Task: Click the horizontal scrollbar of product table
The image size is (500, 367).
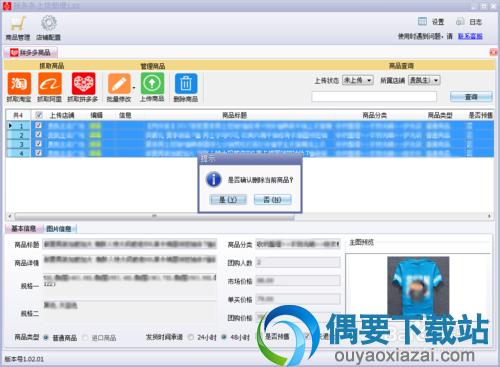Action: [x=154, y=216]
